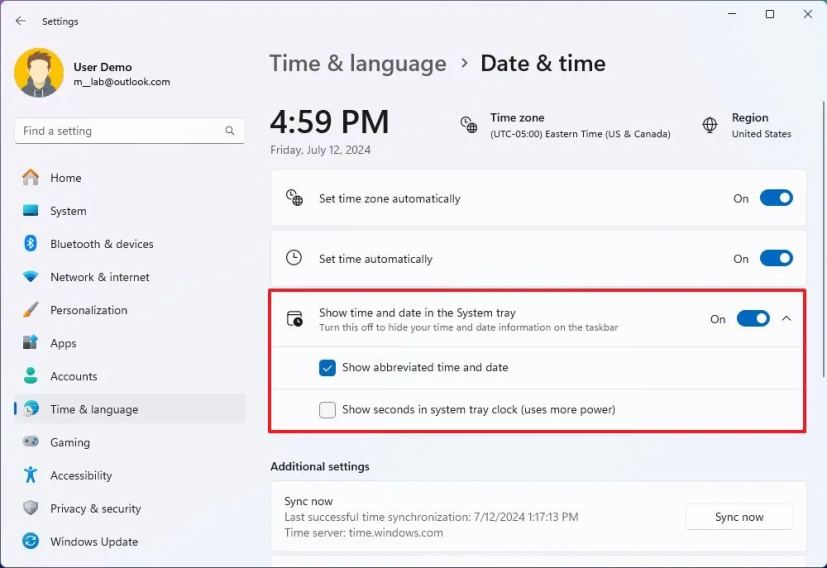Click the Home house icon
The height and width of the screenshot is (568, 827).
[31, 177]
